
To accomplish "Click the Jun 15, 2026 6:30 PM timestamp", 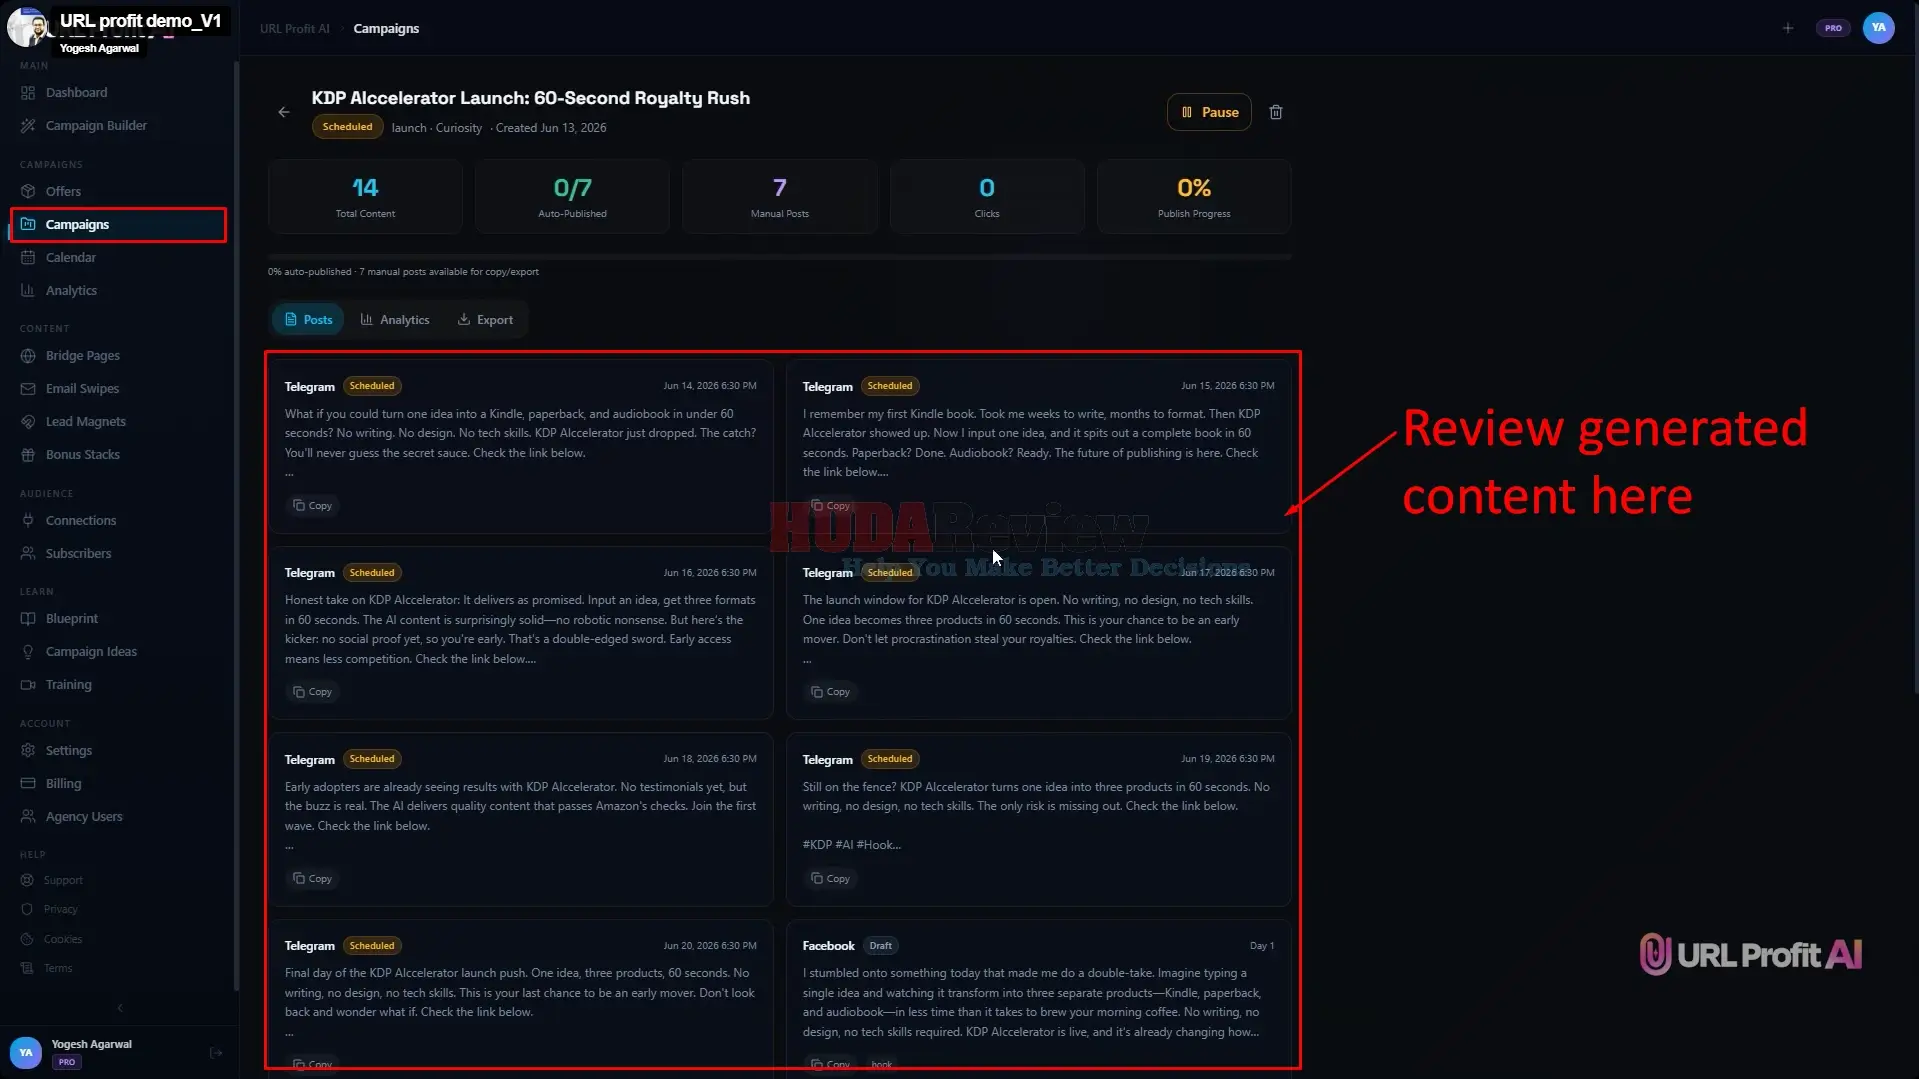I will (1227, 386).
